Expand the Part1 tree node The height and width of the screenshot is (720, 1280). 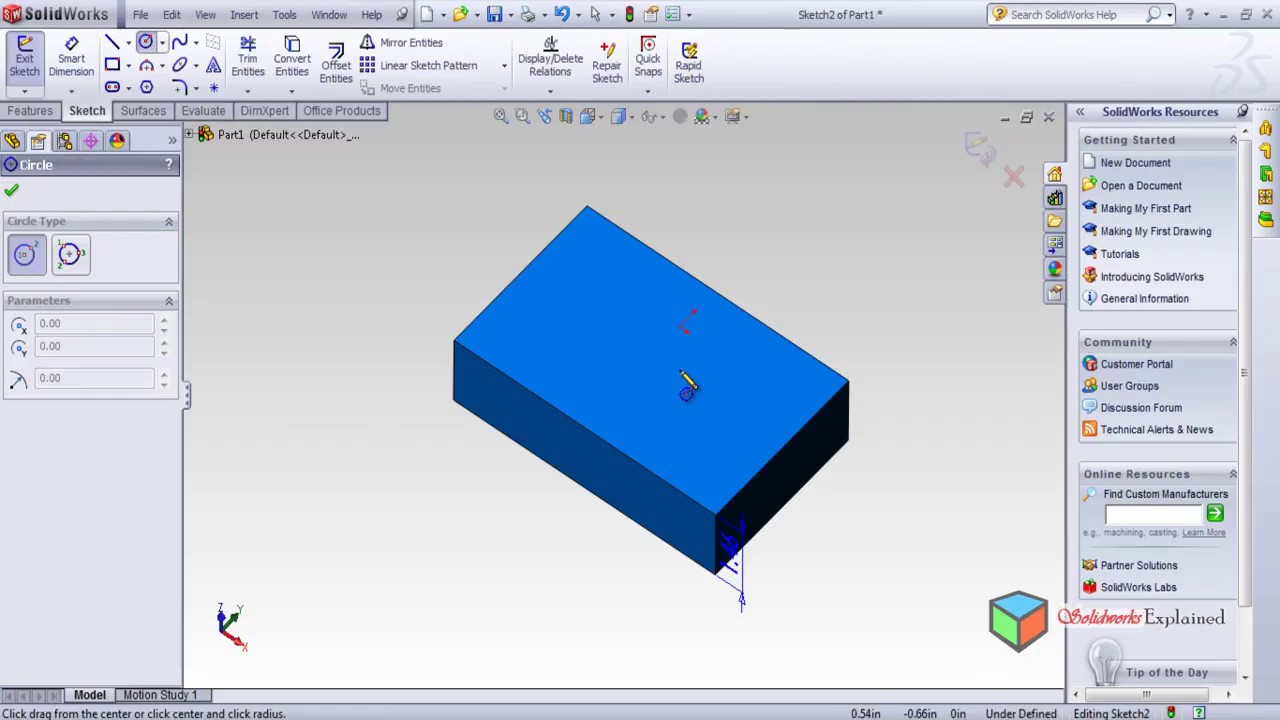191,134
